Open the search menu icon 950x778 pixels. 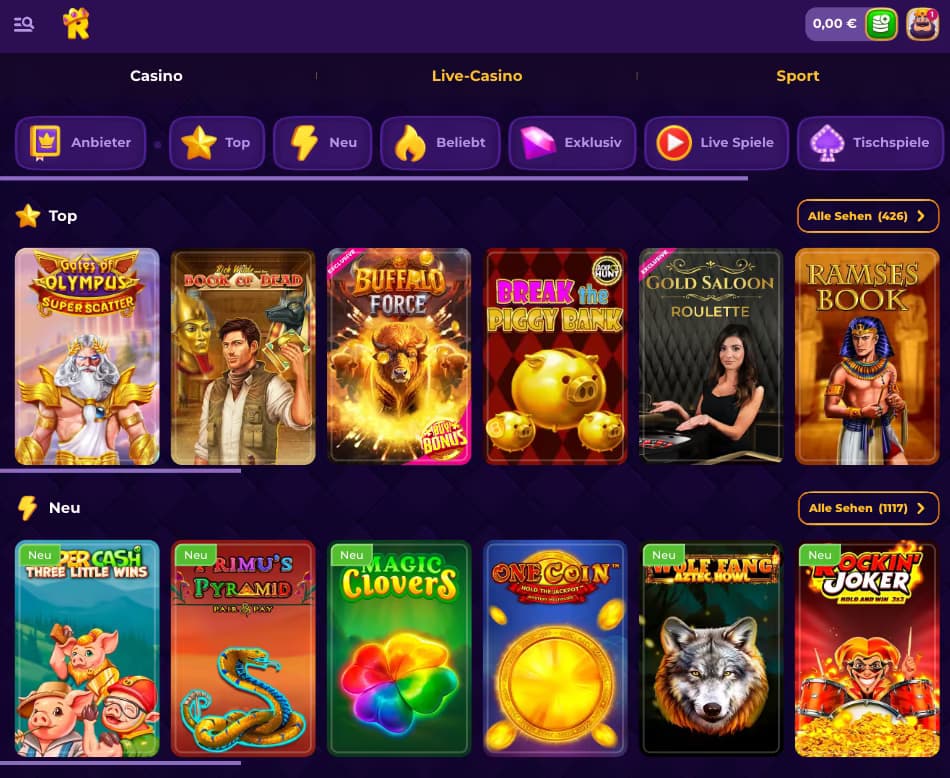(24, 24)
